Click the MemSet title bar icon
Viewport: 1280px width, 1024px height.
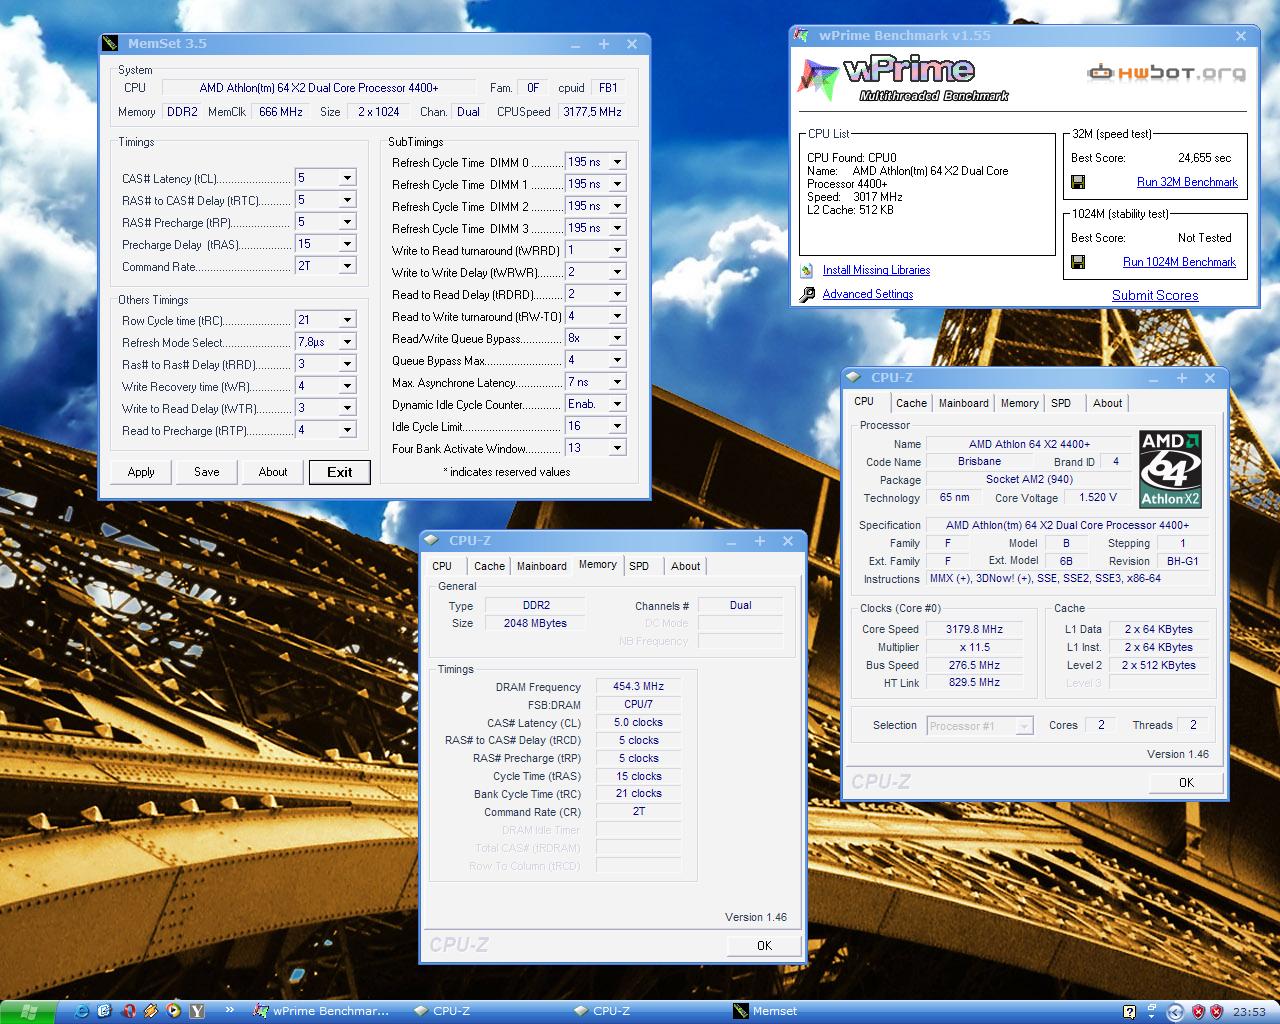(x=110, y=44)
